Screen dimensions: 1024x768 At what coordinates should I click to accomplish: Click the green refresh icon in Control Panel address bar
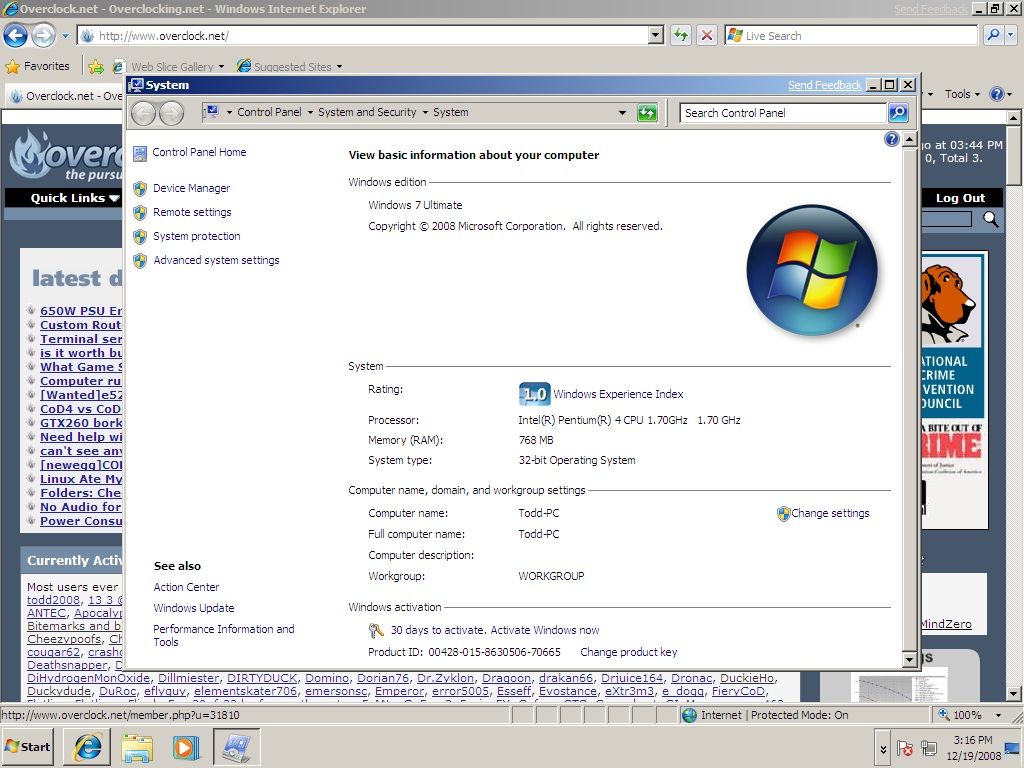[647, 112]
